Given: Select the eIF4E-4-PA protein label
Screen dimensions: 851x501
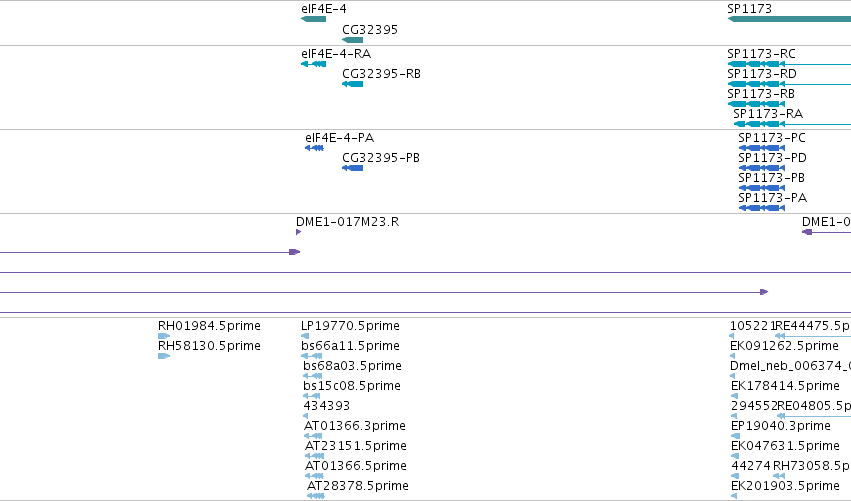Looking at the screenshot, I should 339,138.
